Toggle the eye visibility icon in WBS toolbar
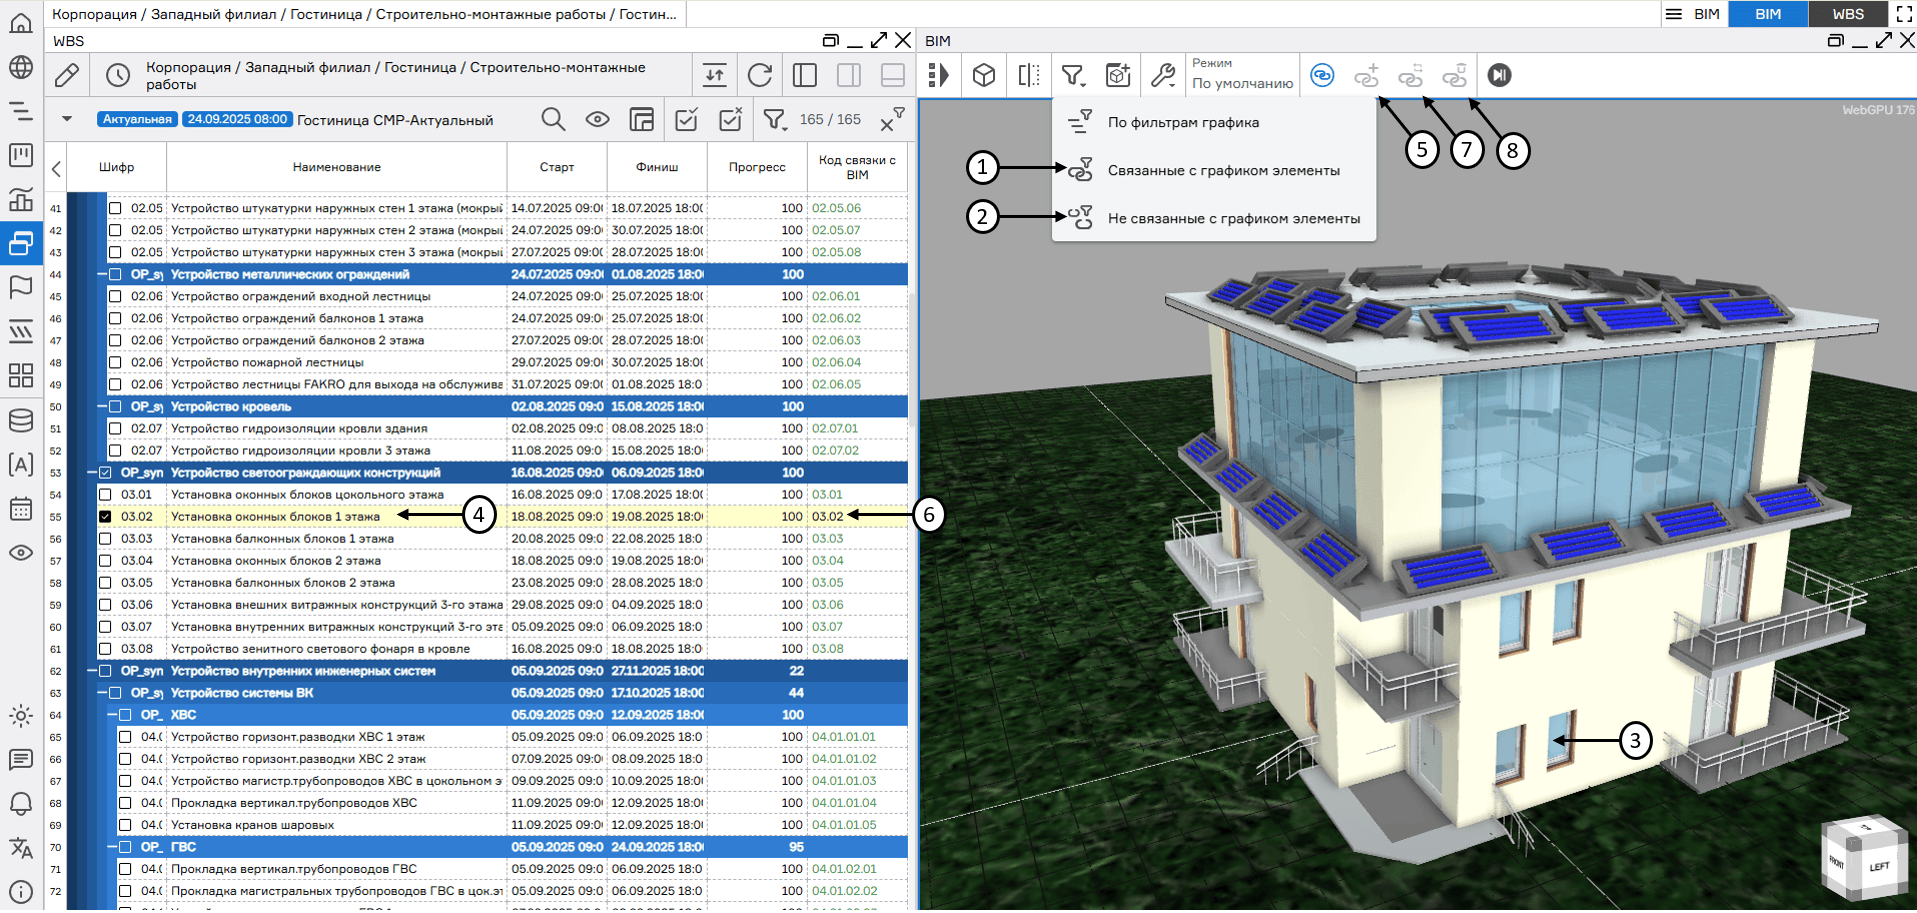1917x913 pixels. (597, 120)
